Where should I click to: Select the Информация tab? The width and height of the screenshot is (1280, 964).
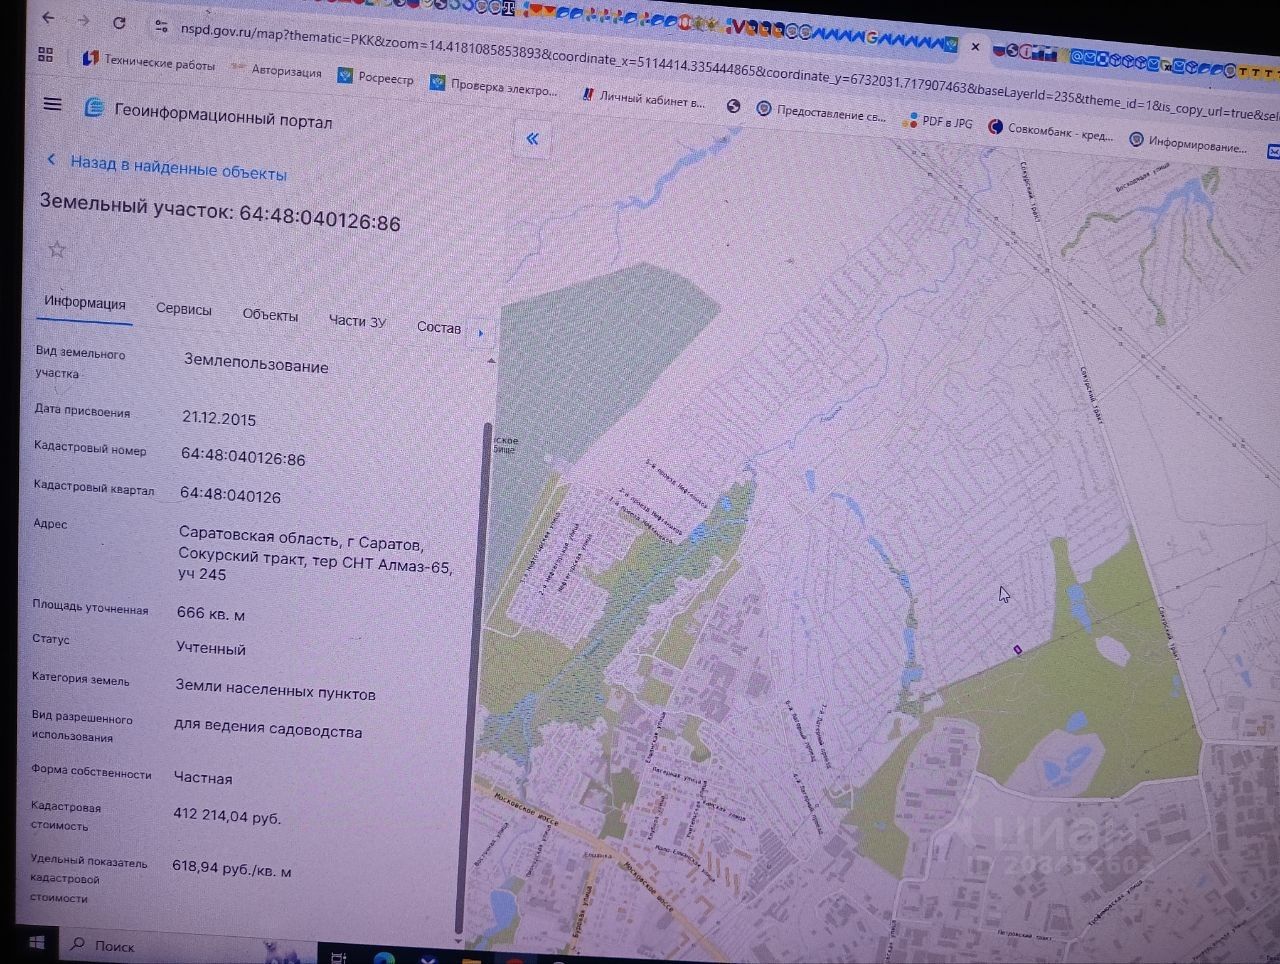[85, 303]
